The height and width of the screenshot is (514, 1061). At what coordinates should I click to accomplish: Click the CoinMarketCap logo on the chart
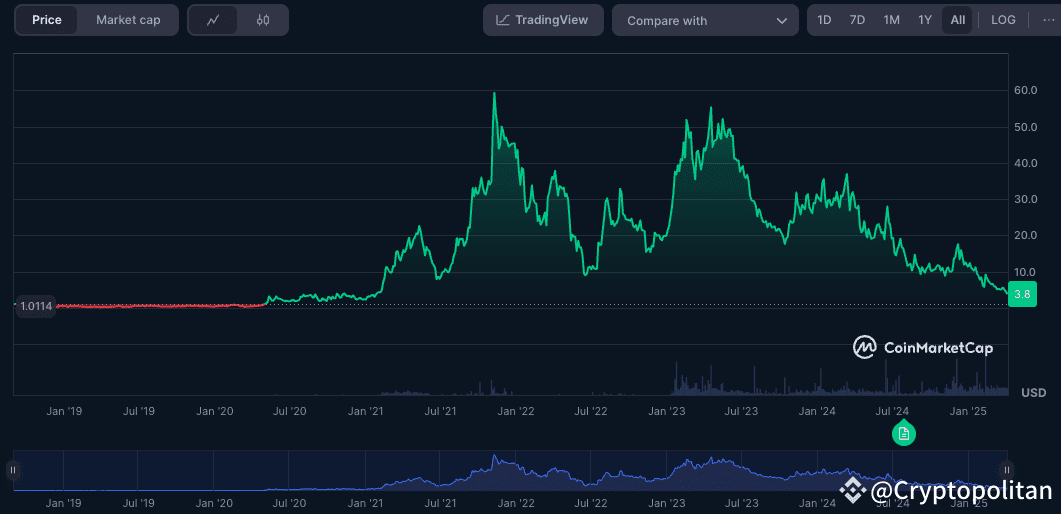tap(922, 348)
